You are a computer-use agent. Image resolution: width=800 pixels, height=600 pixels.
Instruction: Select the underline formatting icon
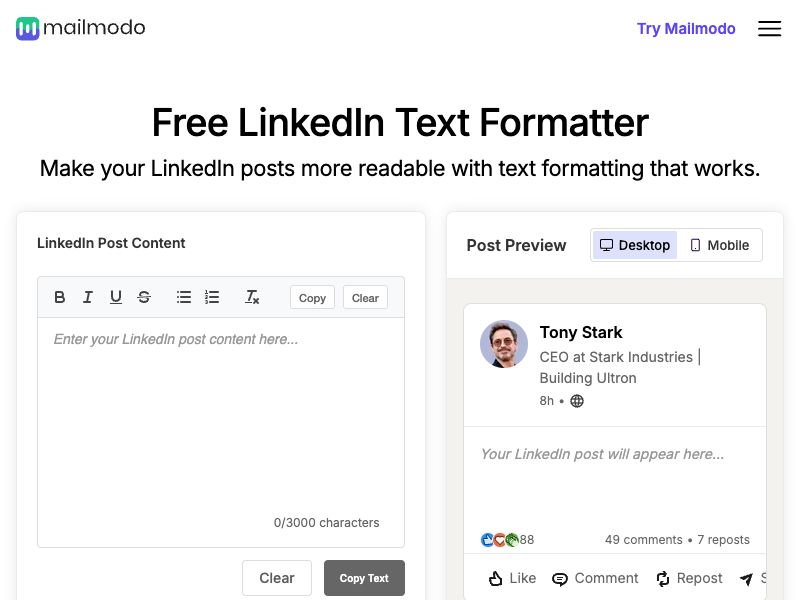[115, 297]
